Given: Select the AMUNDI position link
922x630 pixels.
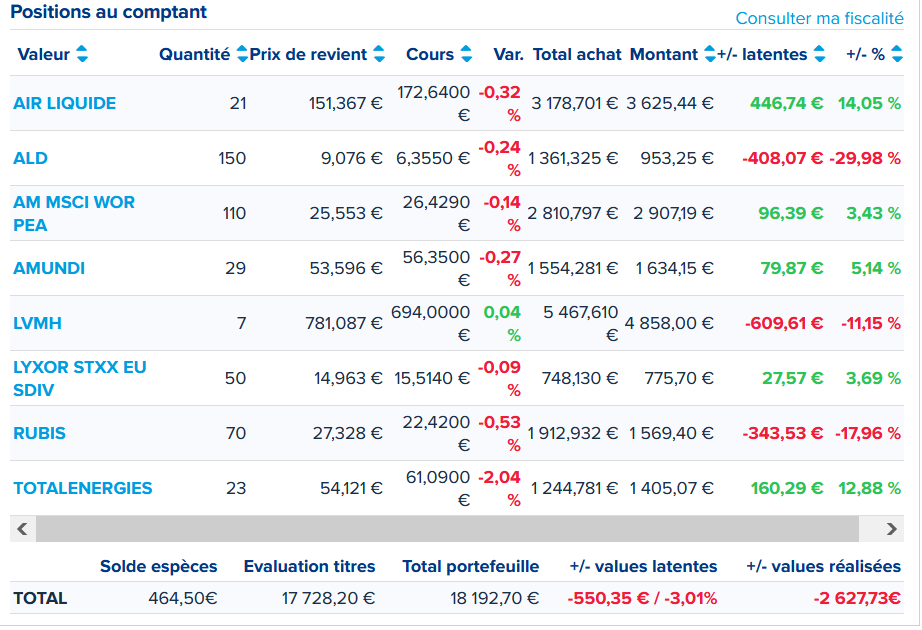Looking at the screenshot, I should coord(49,268).
